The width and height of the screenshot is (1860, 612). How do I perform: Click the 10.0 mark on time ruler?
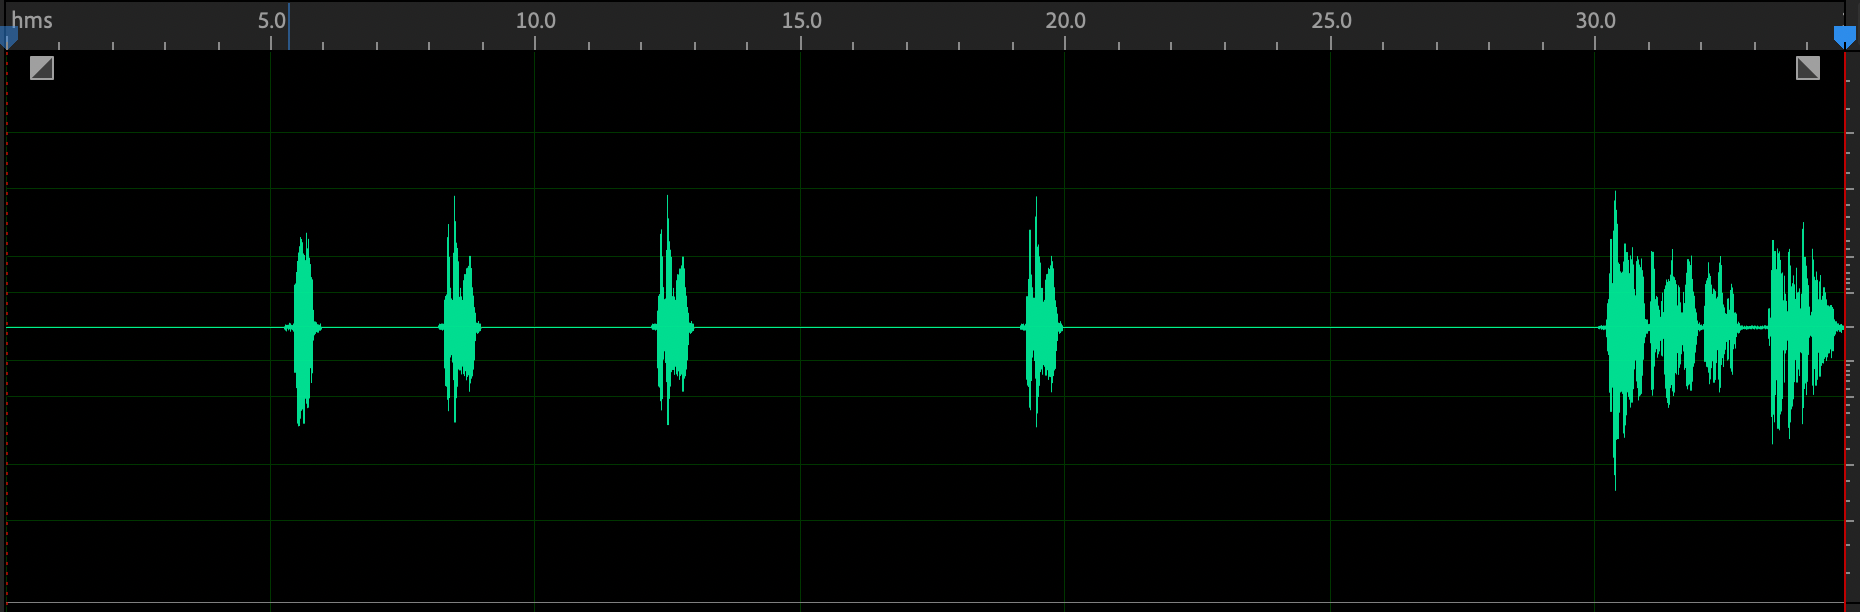(535, 22)
